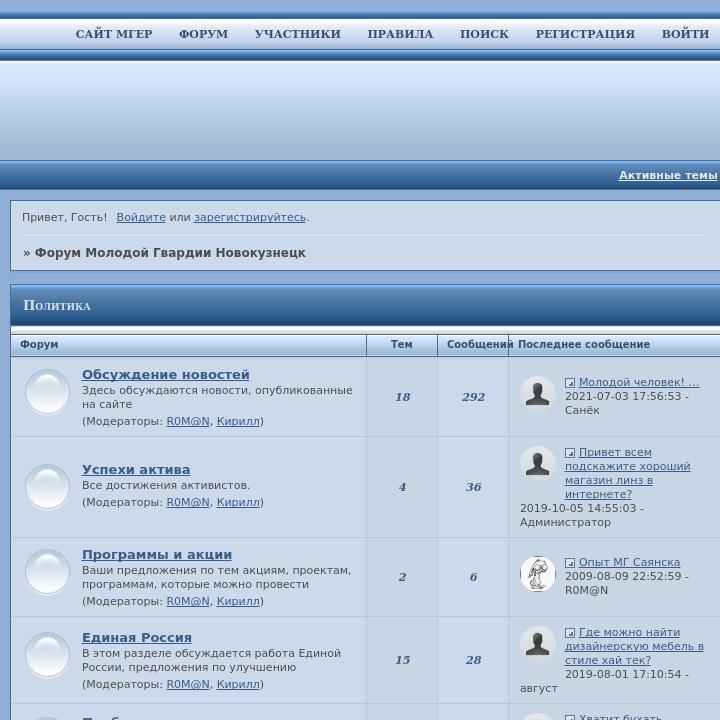Open the Единая Россия forum
This screenshot has width=720, height=720.
click(137, 638)
